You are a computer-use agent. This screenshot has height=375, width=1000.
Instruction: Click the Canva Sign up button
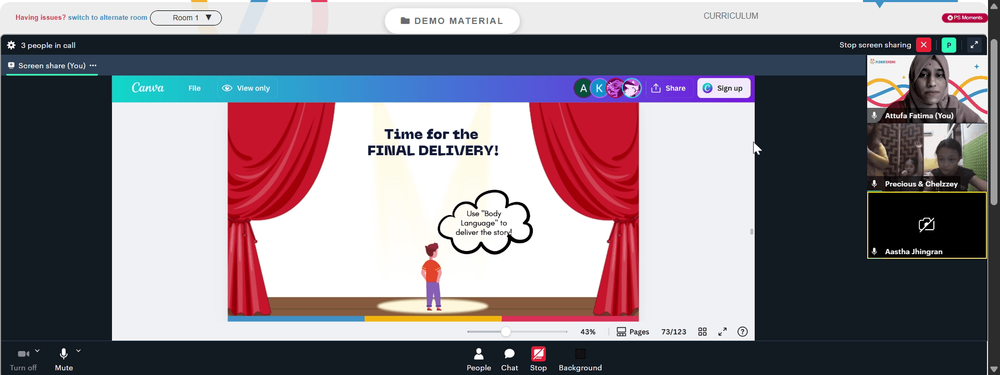pos(723,88)
